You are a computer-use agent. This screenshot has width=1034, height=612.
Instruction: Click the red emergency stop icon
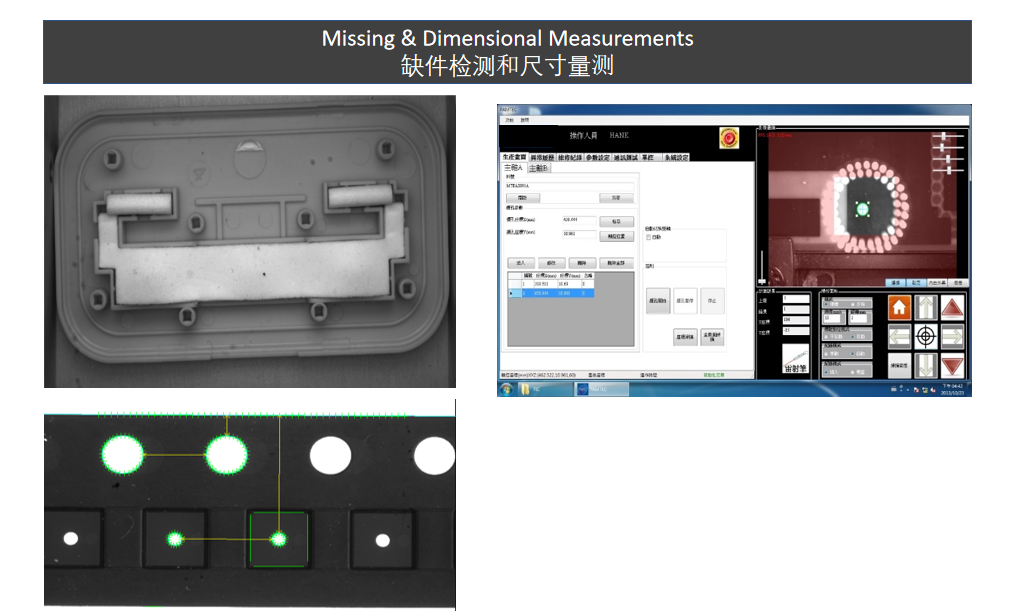point(727,136)
